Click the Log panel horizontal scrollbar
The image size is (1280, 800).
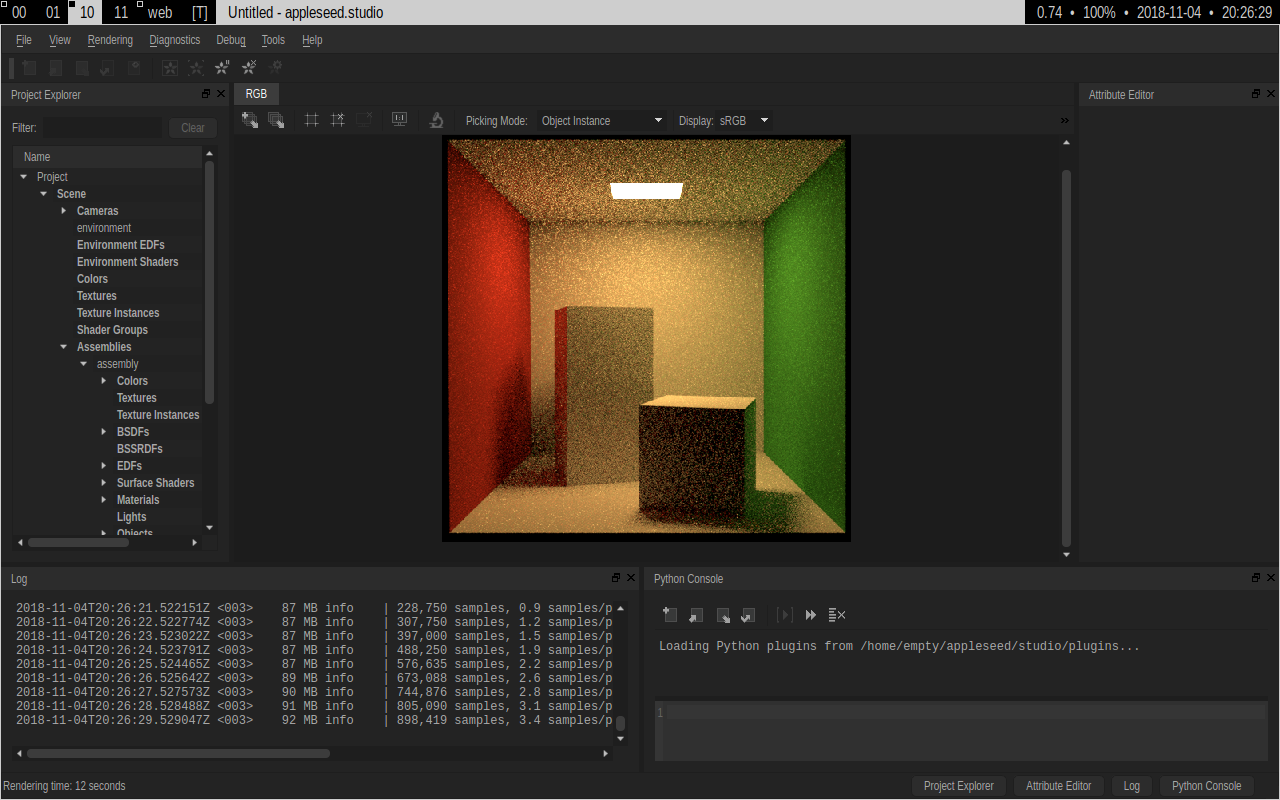coord(179,753)
